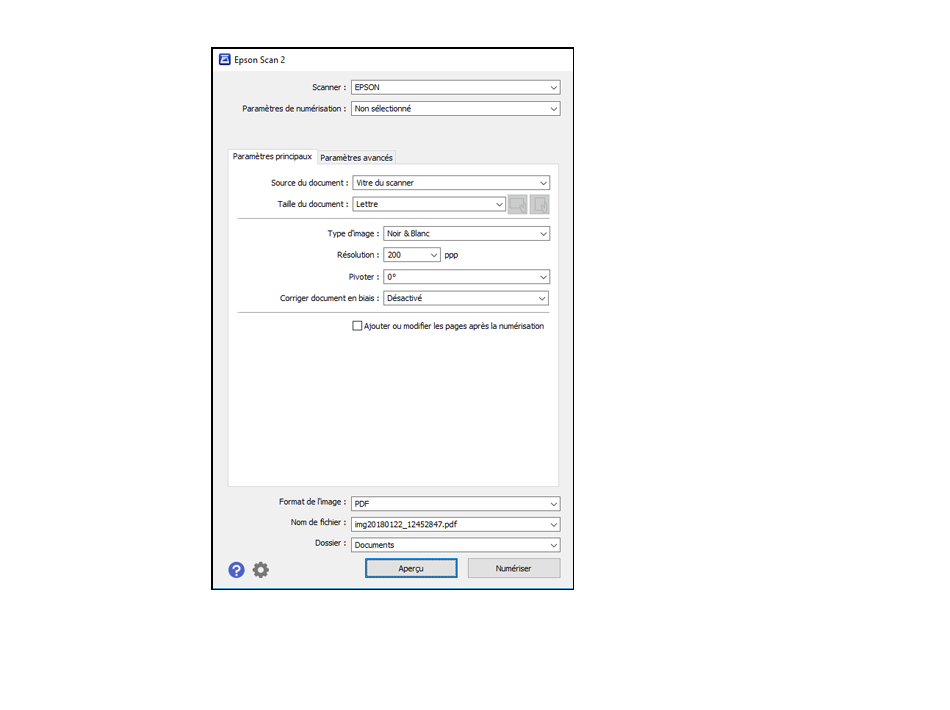950x710 pixels.
Task: Select the portrait orientation icon next to Lettre
Action: (539, 205)
